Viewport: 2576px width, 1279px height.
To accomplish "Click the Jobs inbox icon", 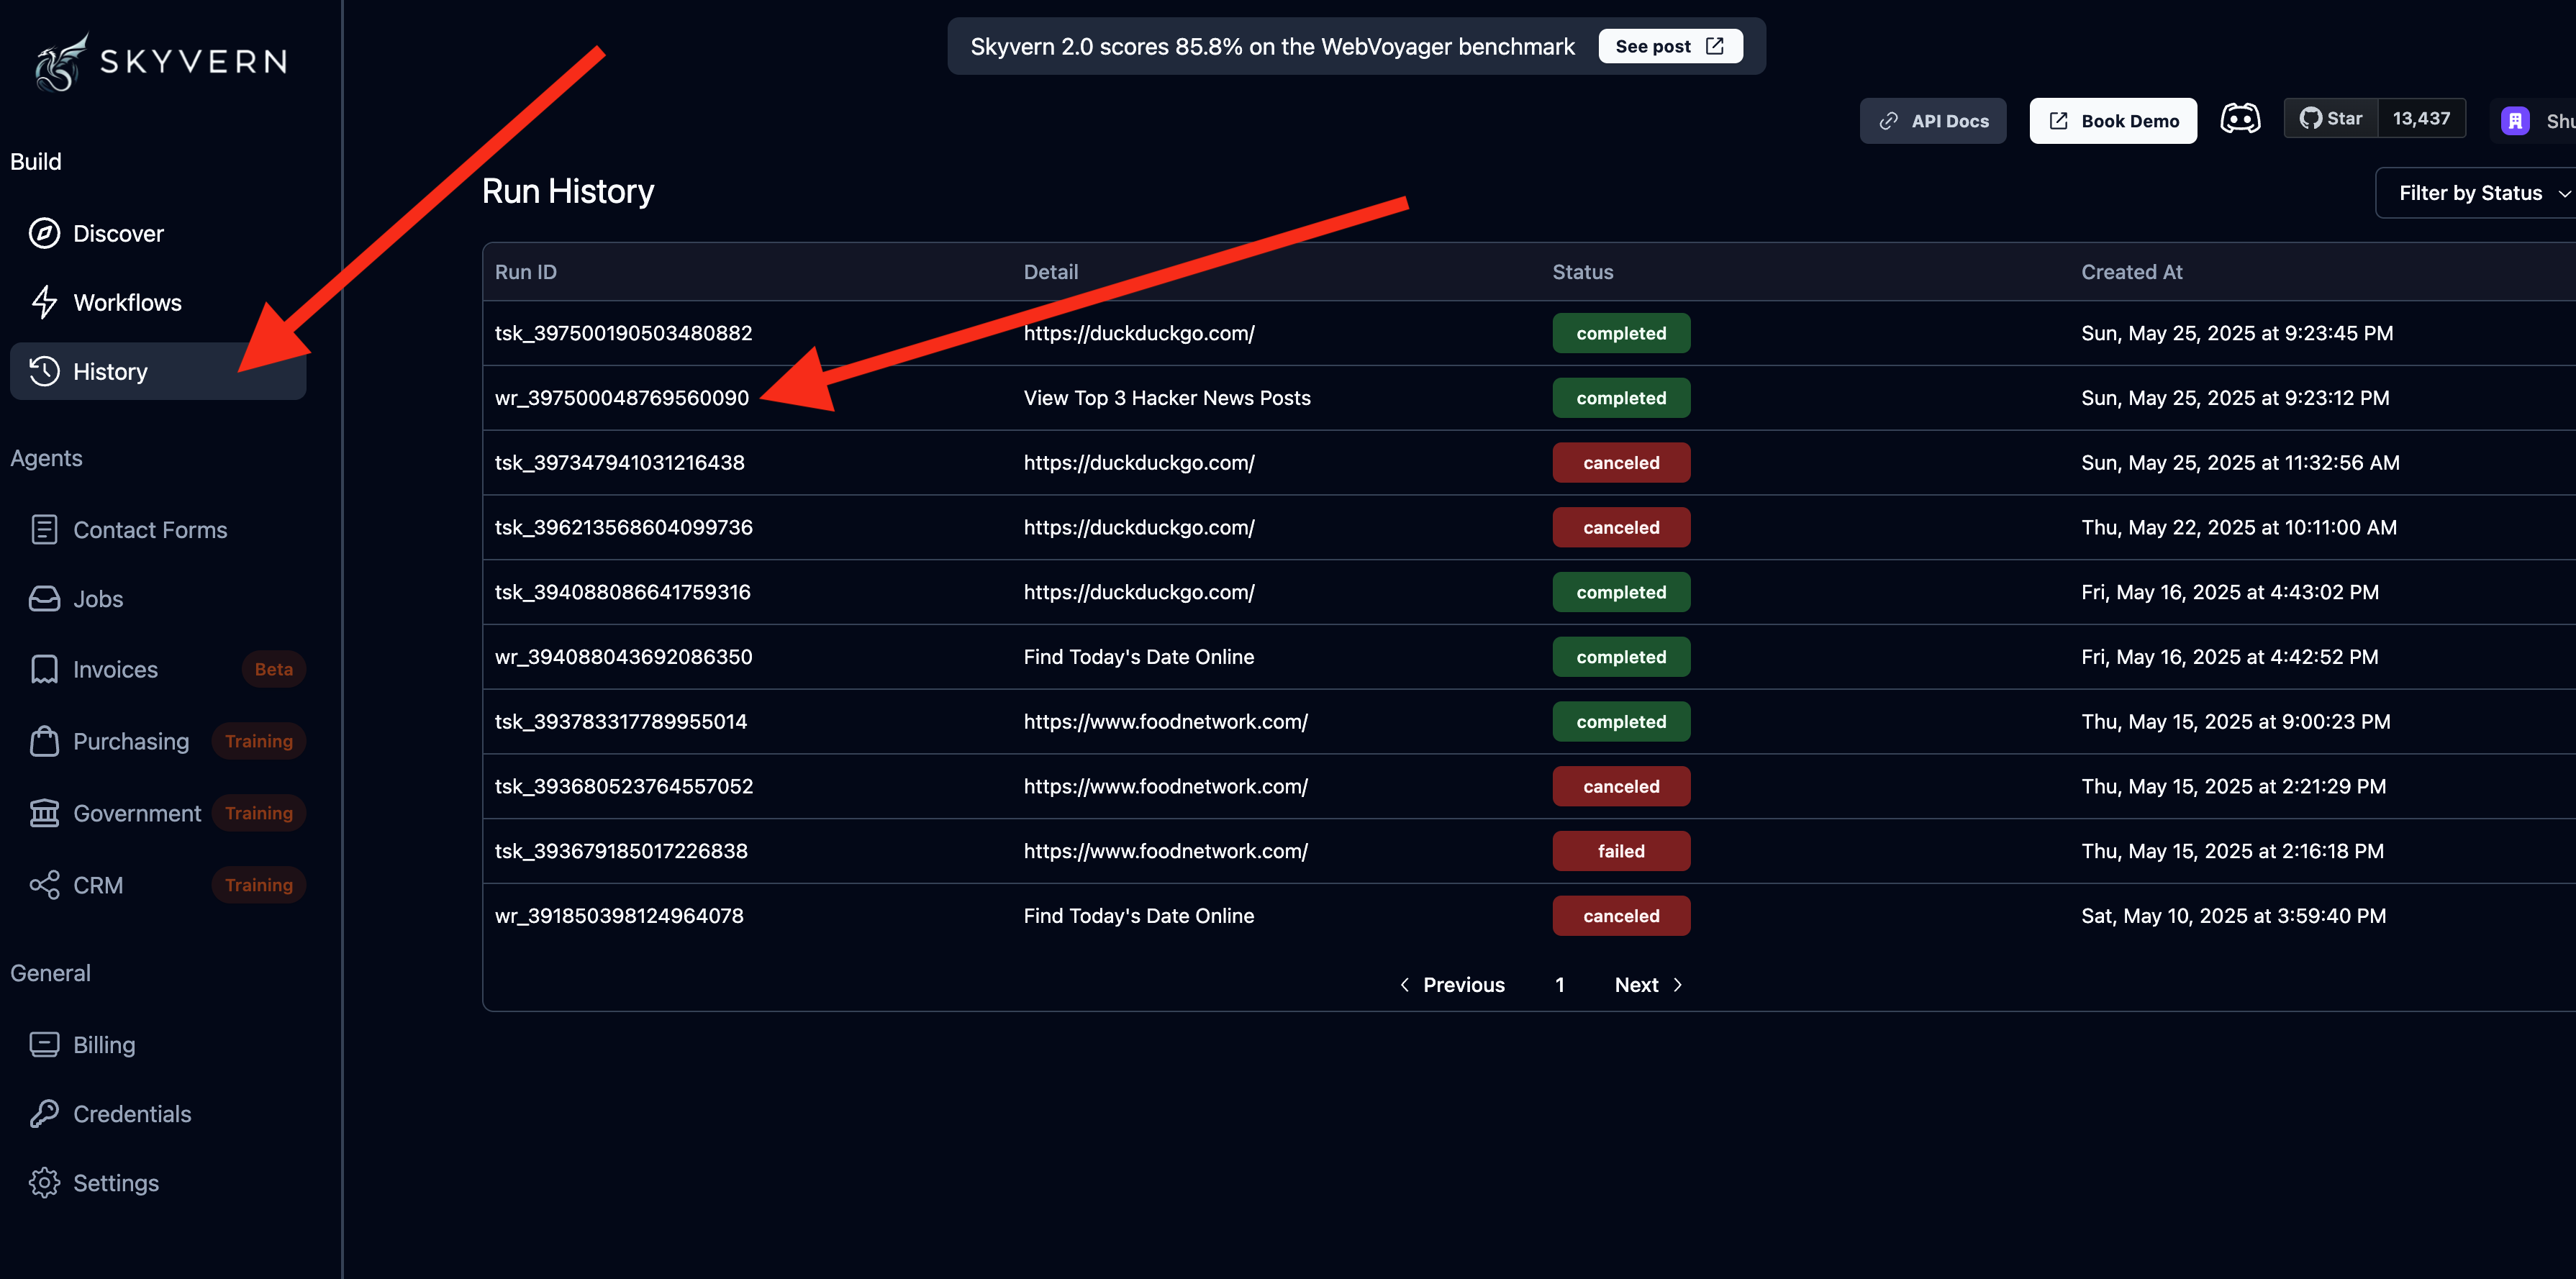I will click(x=44, y=599).
